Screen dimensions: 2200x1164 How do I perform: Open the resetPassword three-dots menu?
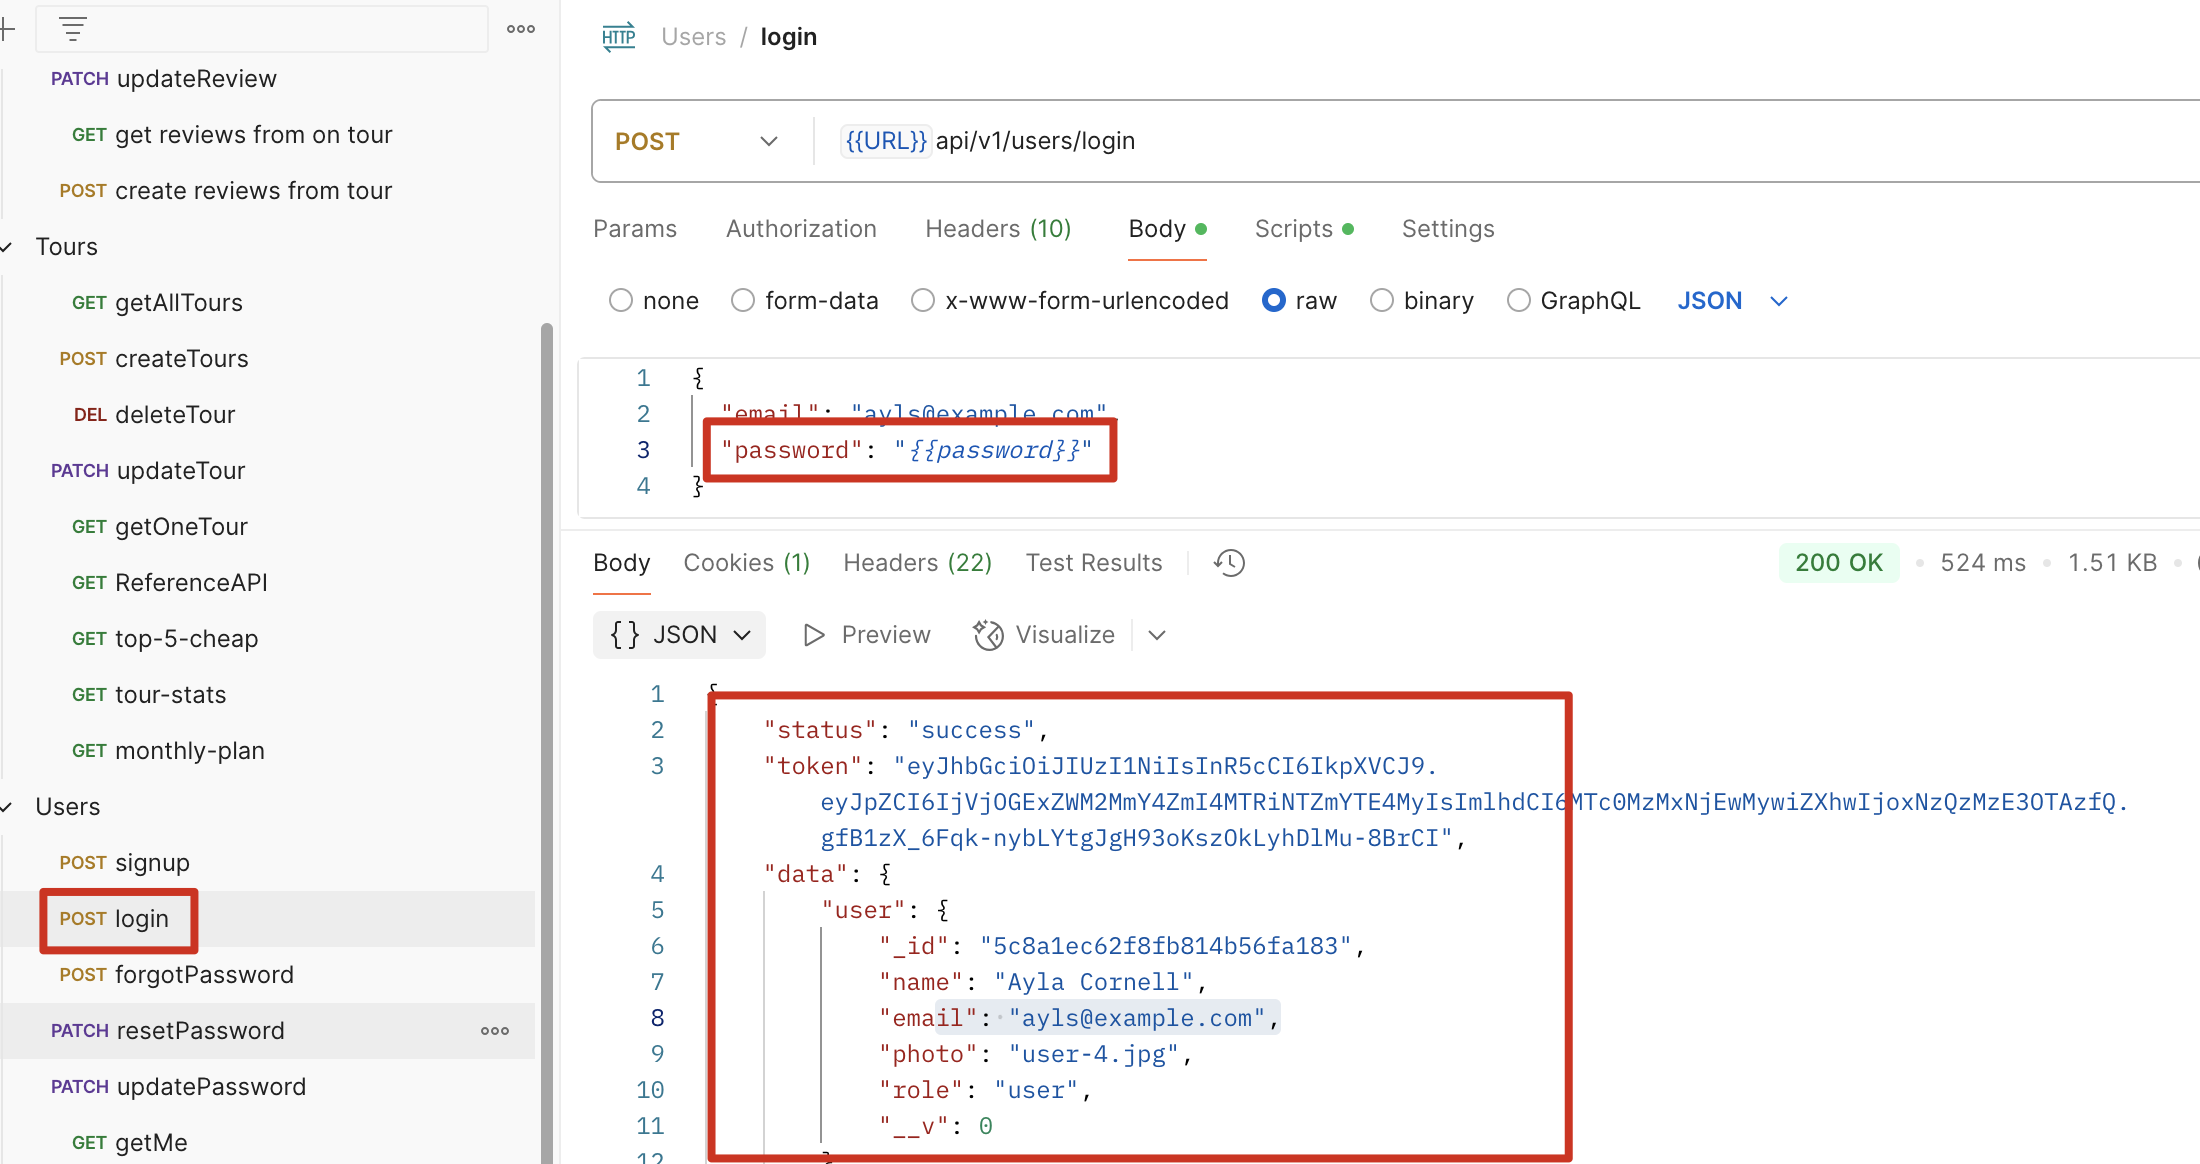[x=495, y=1031]
